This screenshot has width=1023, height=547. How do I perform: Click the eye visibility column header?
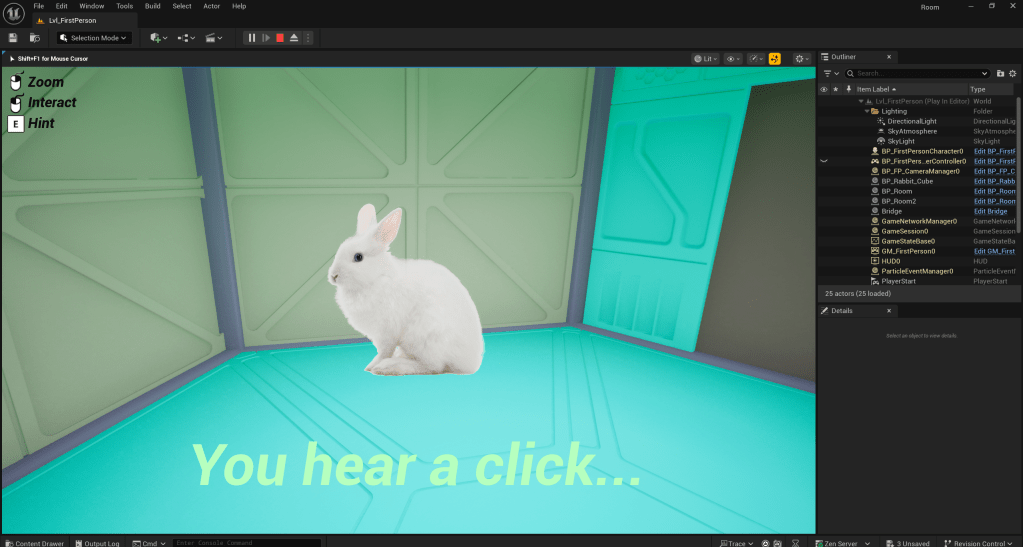point(824,89)
